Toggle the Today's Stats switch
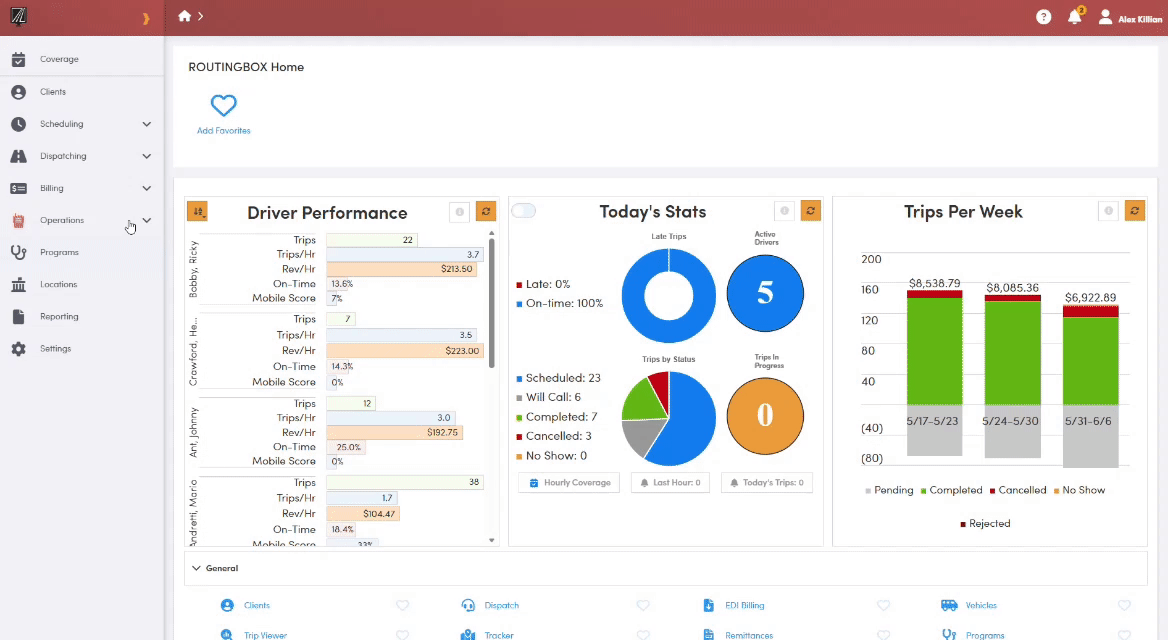Image resolution: width=1168 pixels, height=640 pixels. [x=524, y=211]
